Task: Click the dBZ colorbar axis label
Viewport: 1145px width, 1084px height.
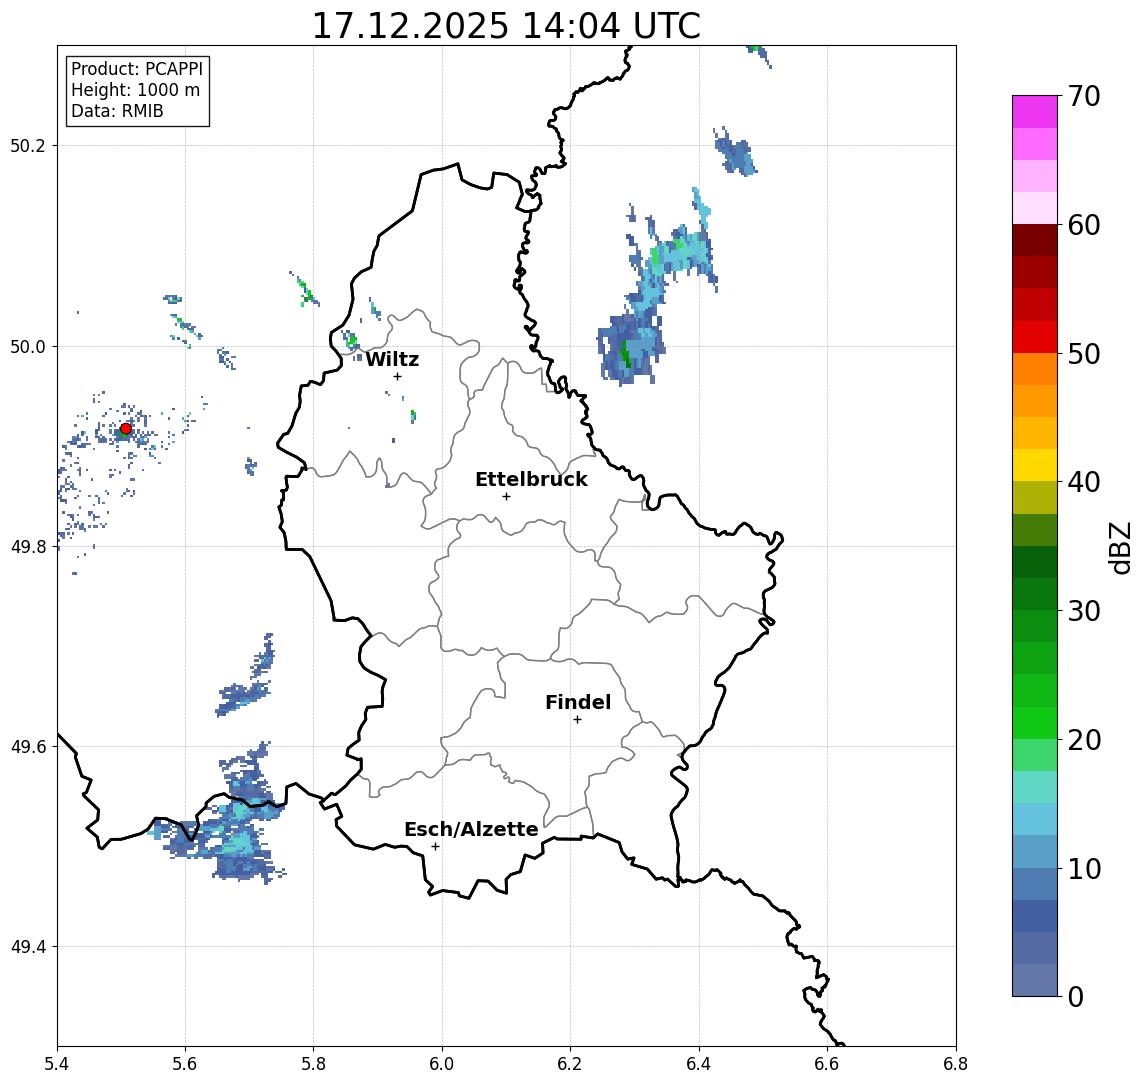Action: 1119,548
